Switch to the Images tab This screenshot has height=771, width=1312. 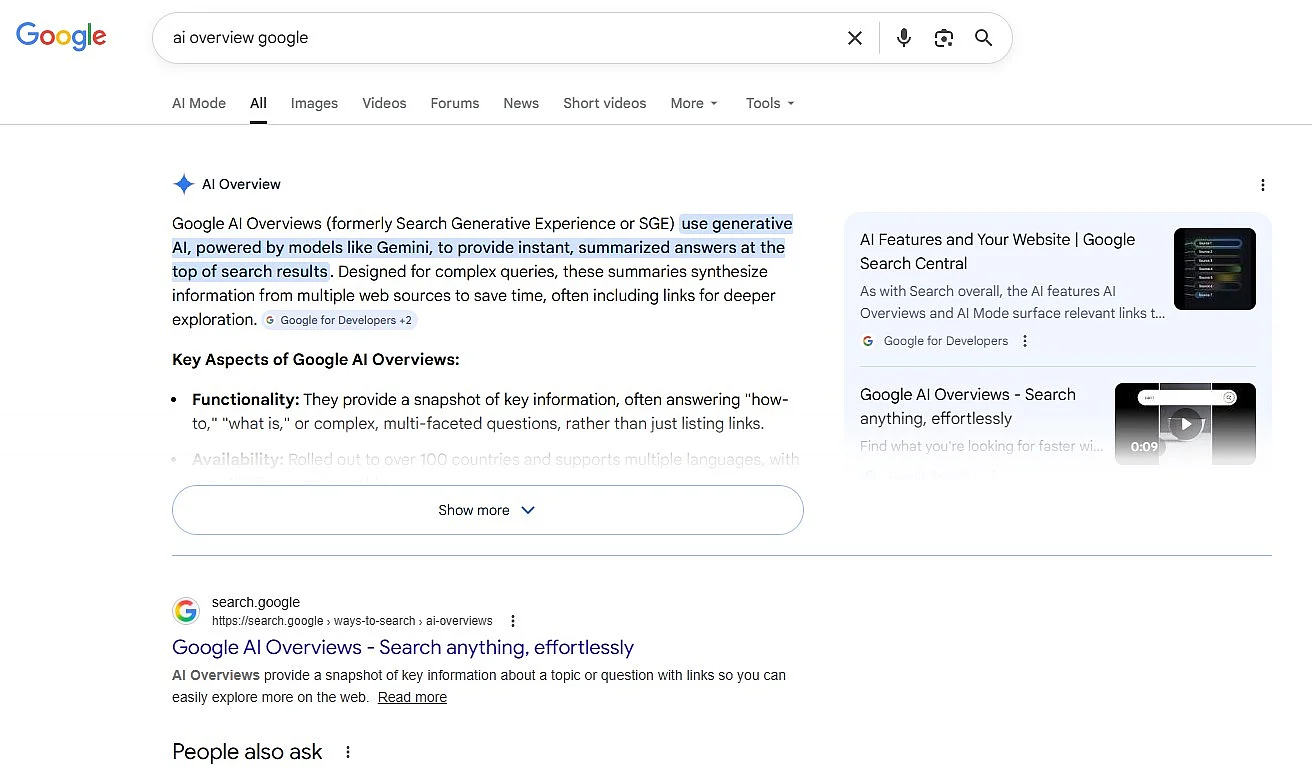(314, 103)
